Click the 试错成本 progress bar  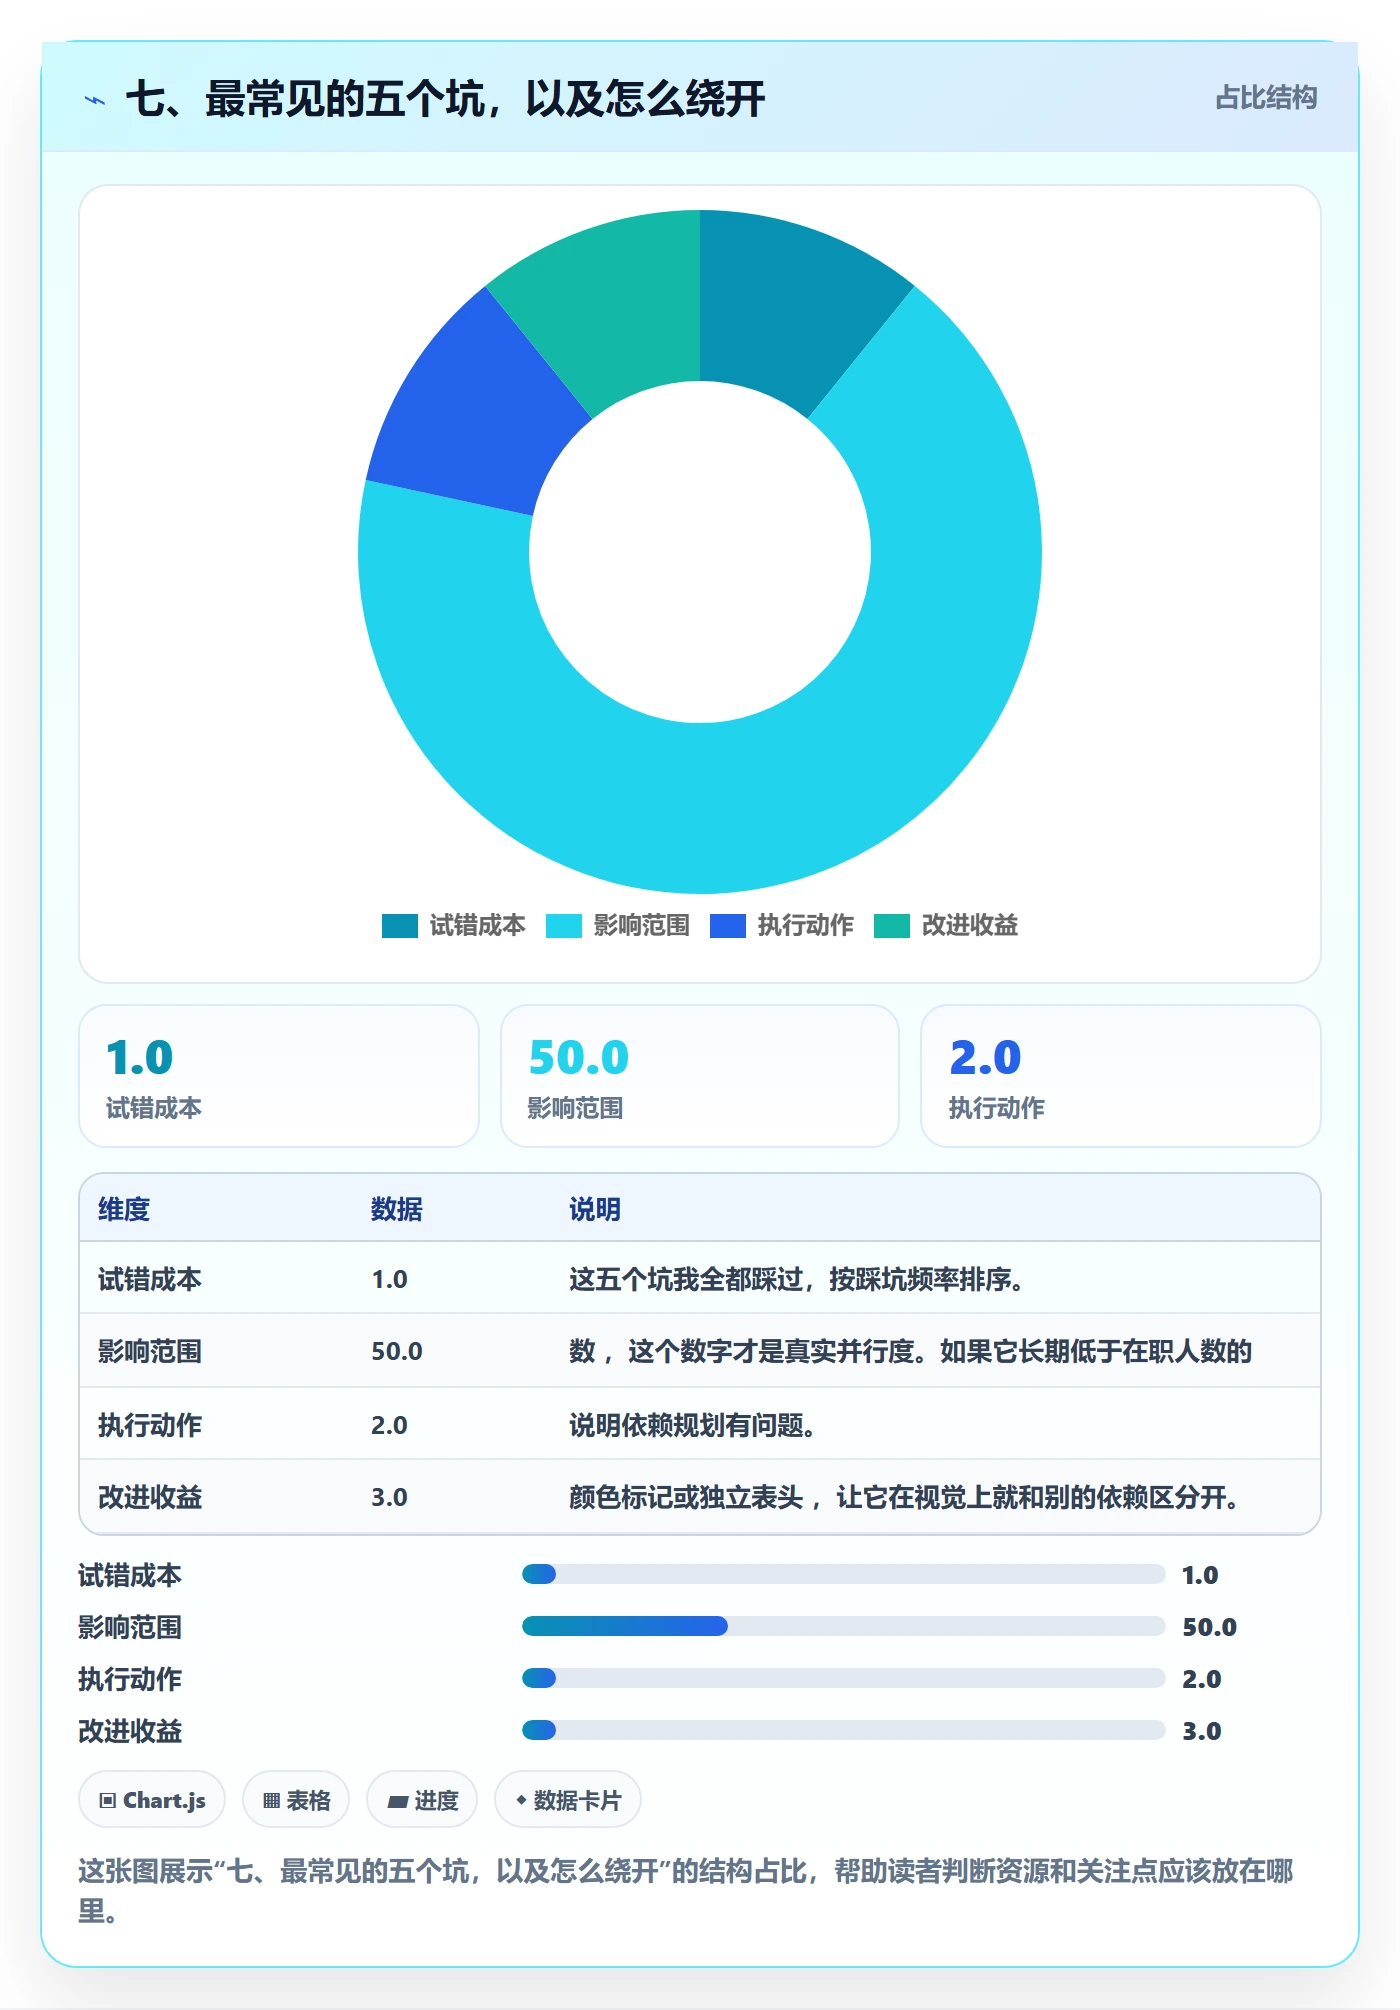[x=843, y=1574]
